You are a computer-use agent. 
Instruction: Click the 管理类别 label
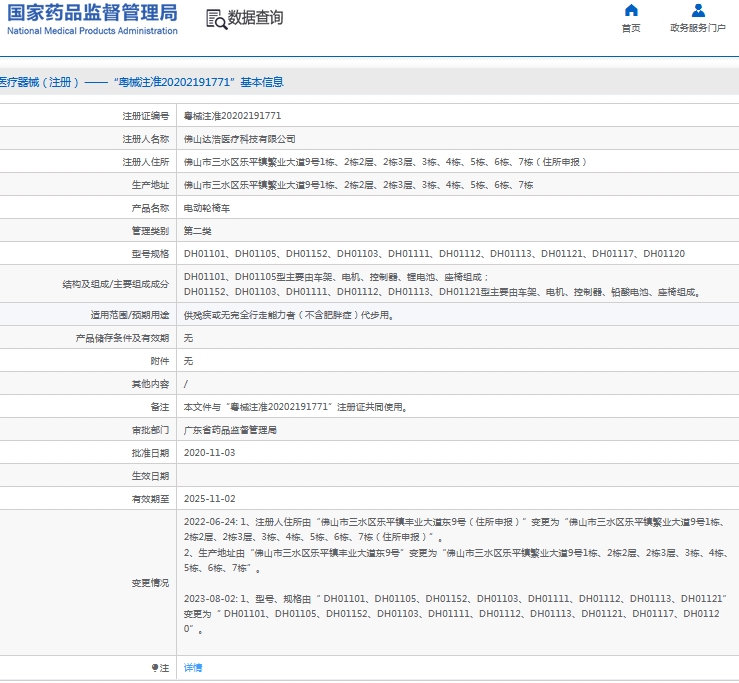pyautogui.click(x=150, y=231)
